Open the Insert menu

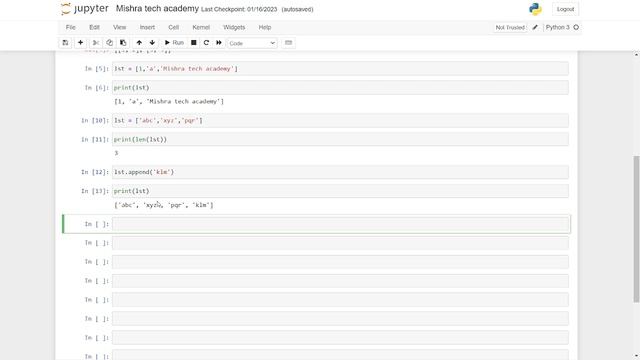tap(147, 27)
